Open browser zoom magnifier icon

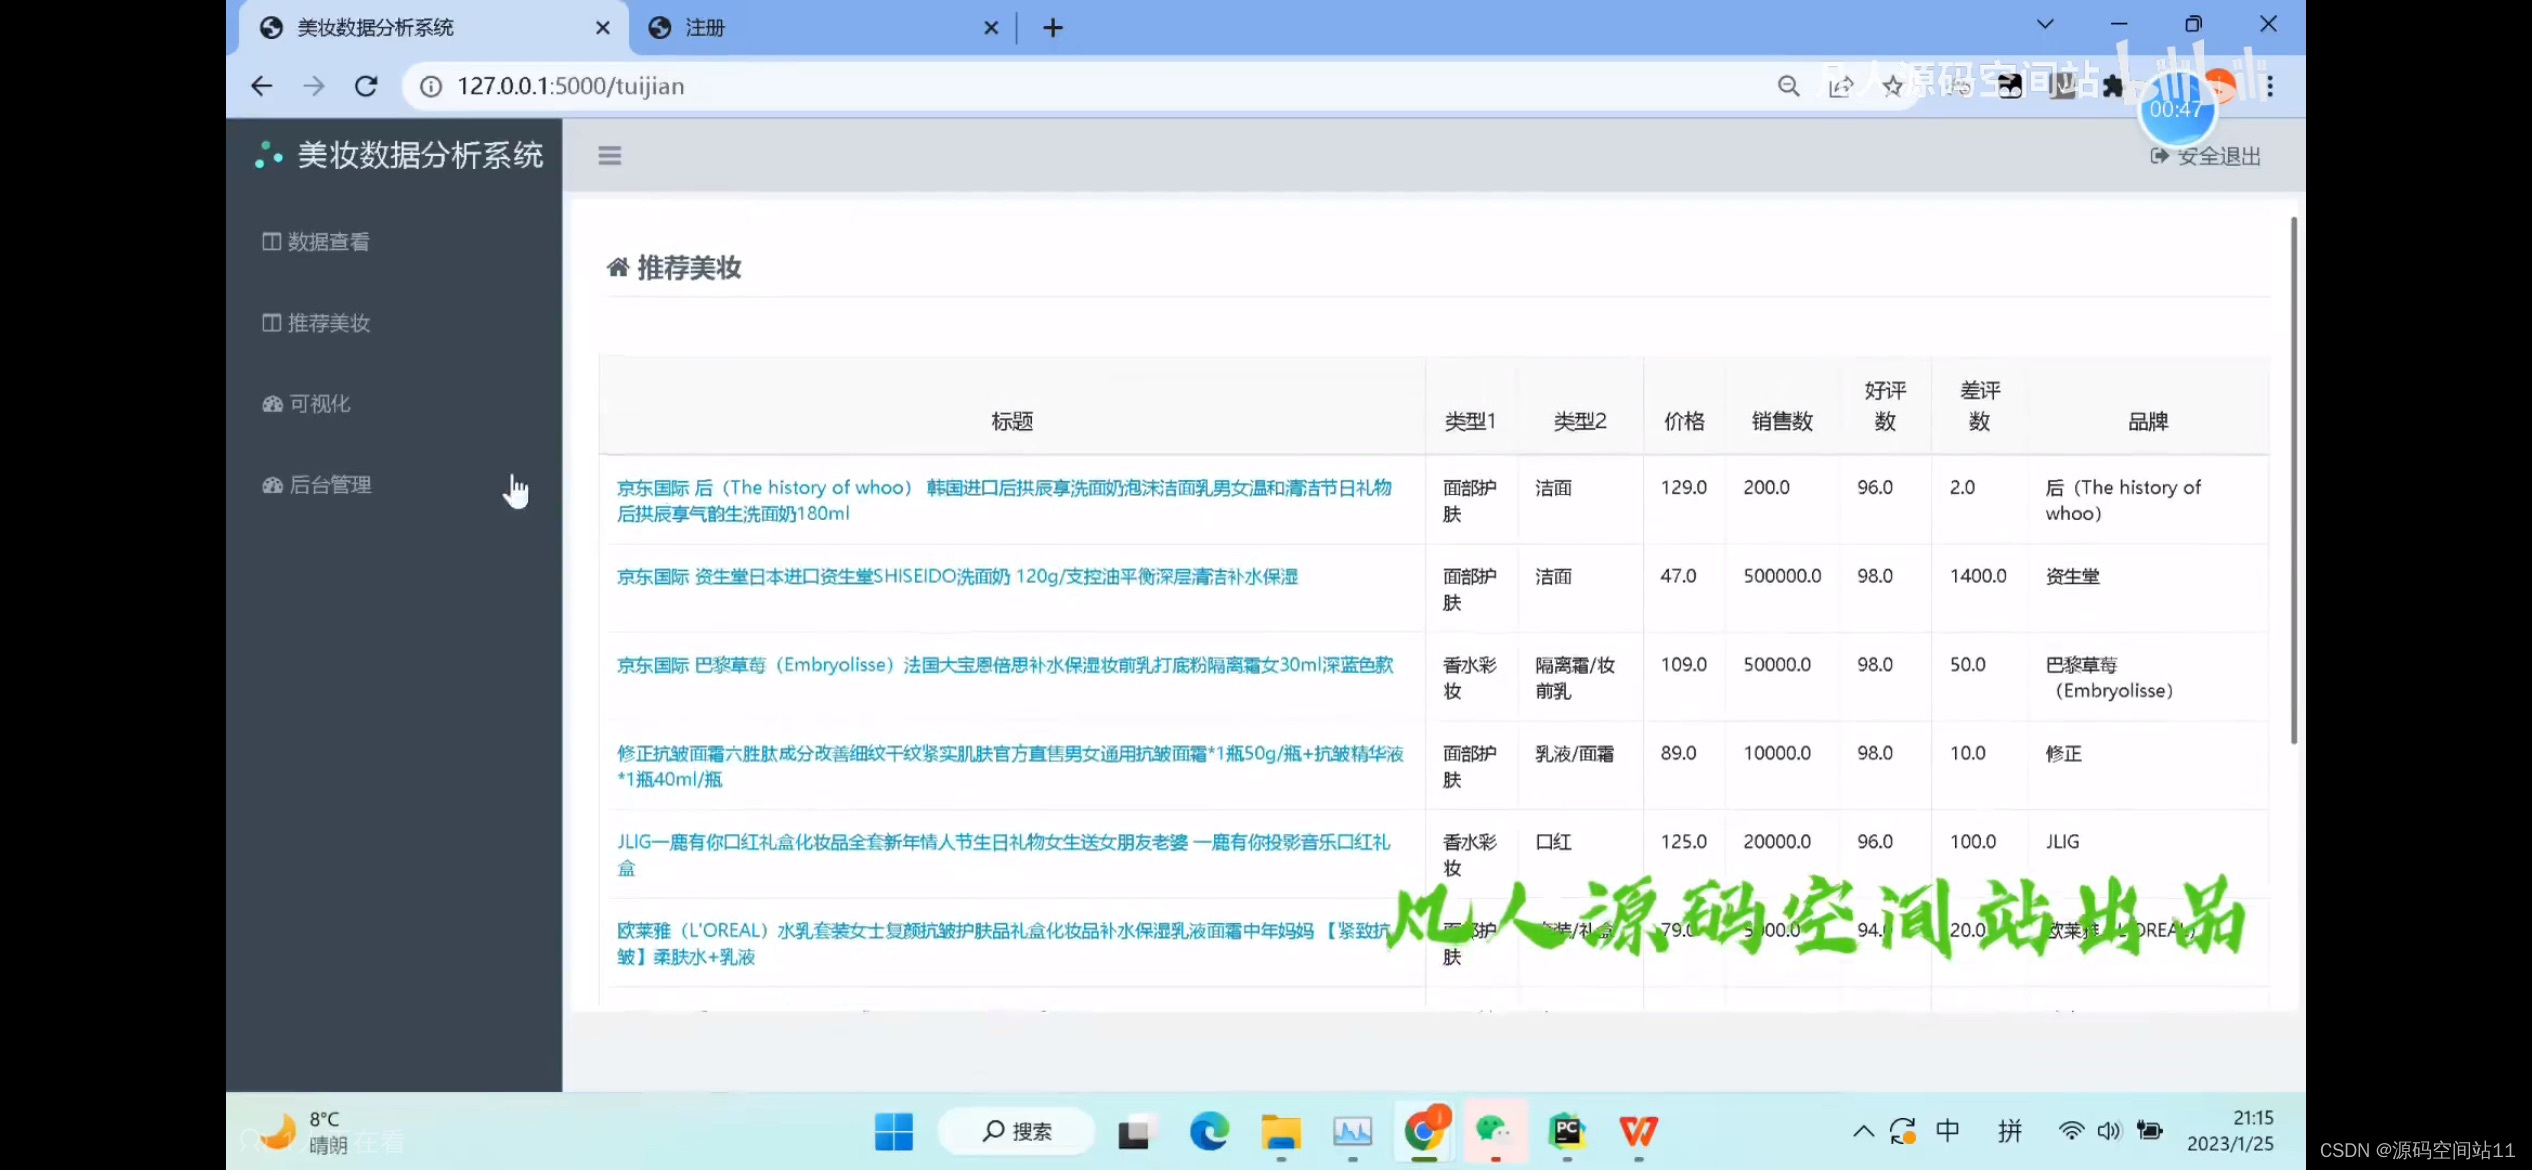(x=1788, y=87)
